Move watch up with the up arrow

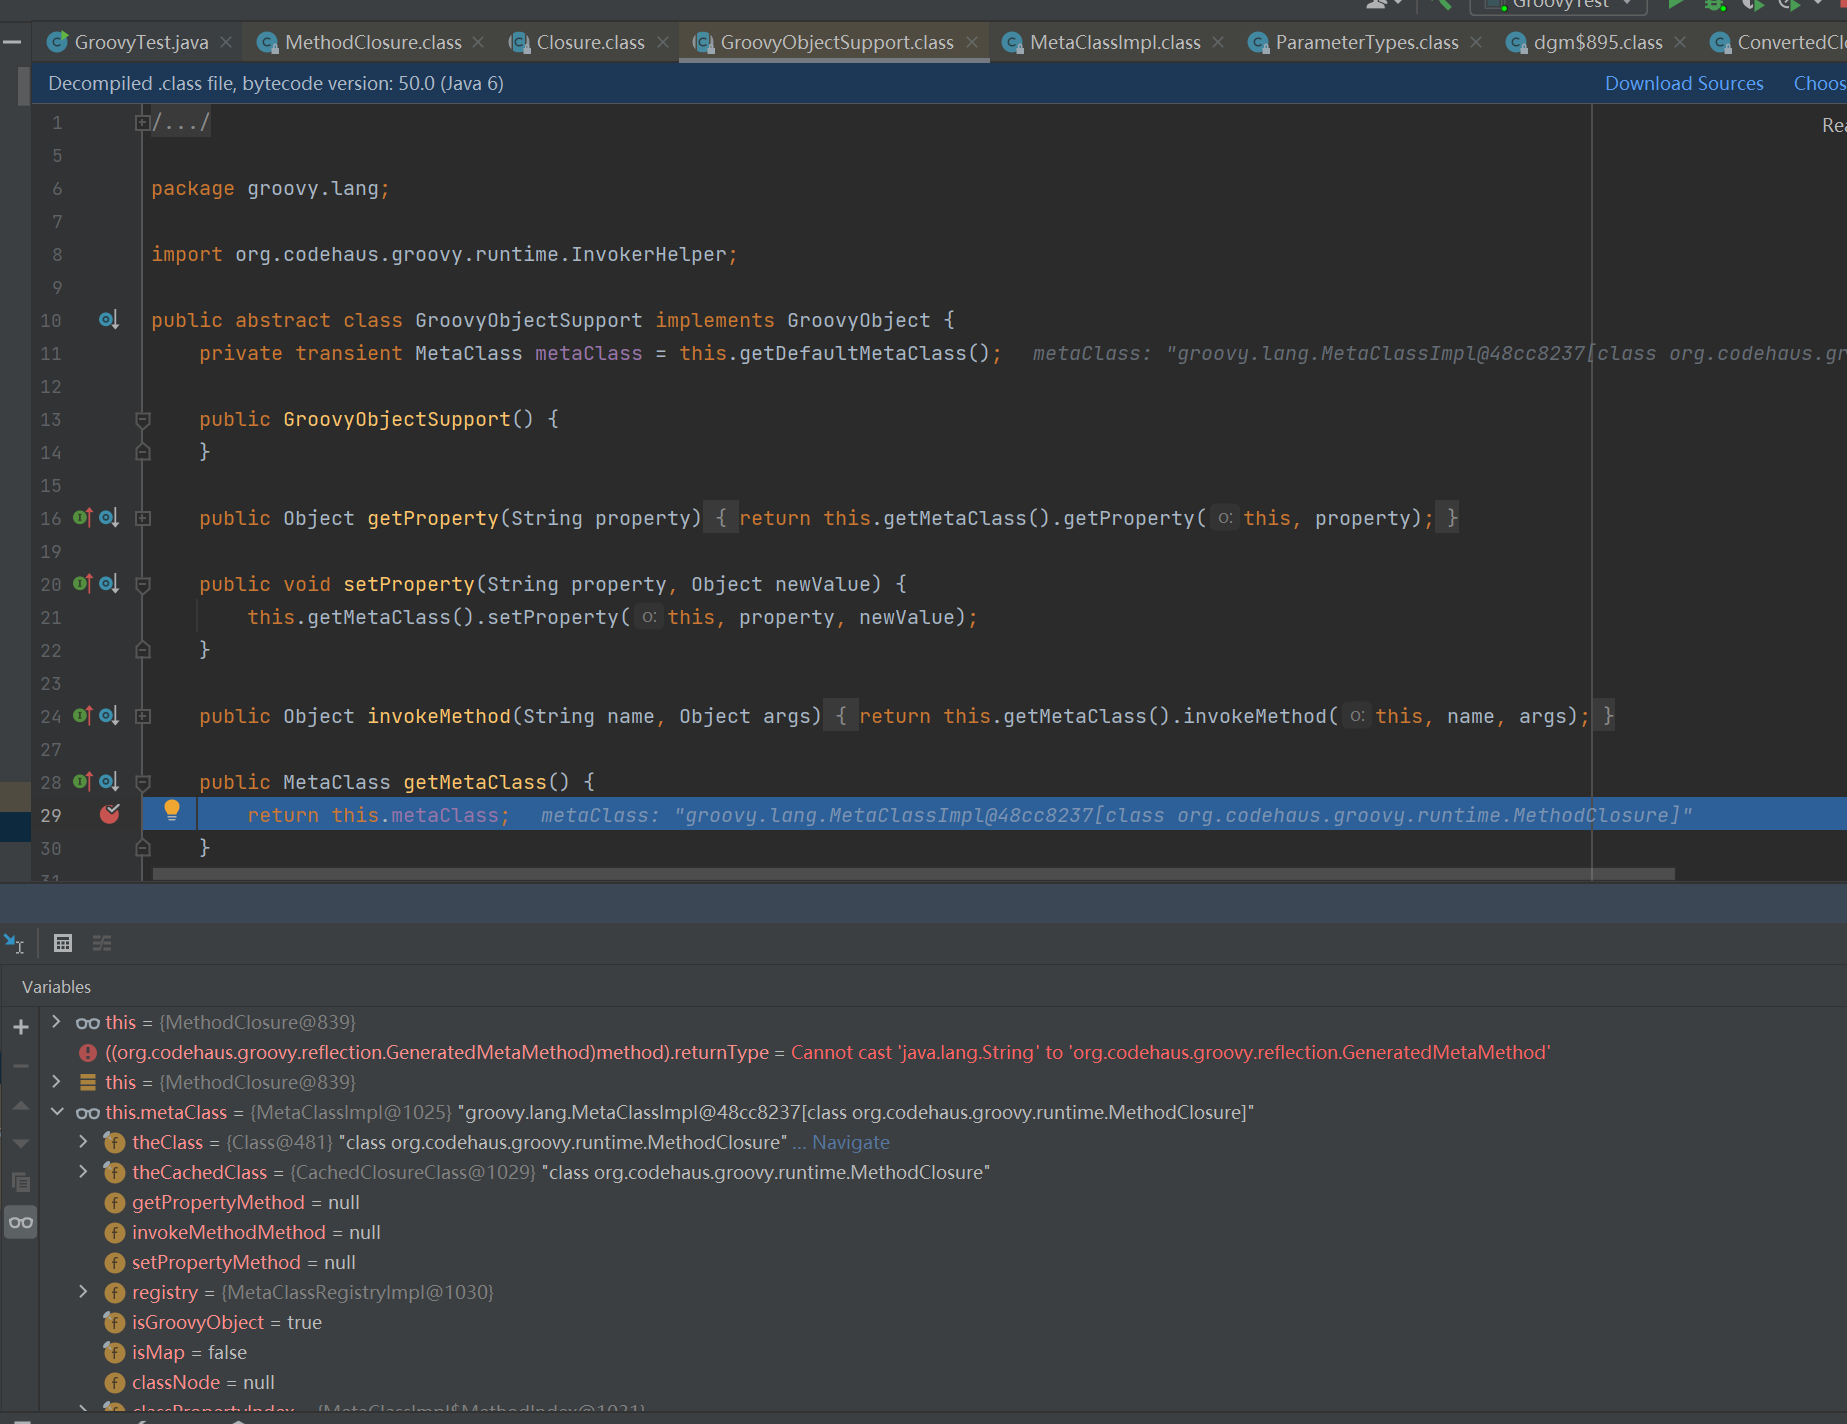point(20,1105)
